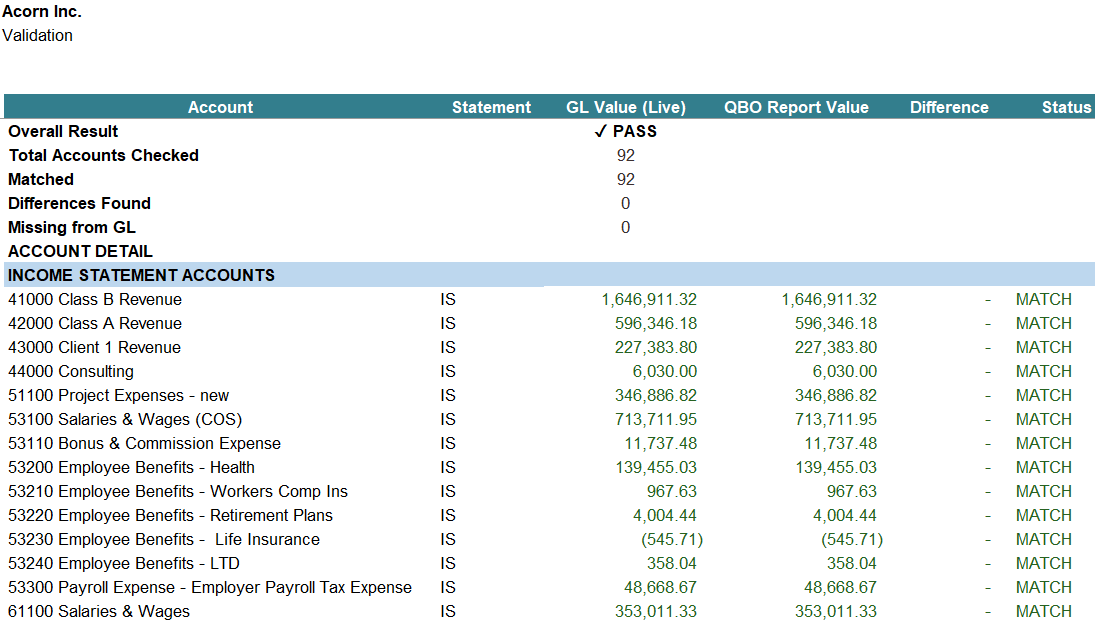Select the Missing from GL label
This screenshot has height=623, width=1095.
[x=71, y=227]
